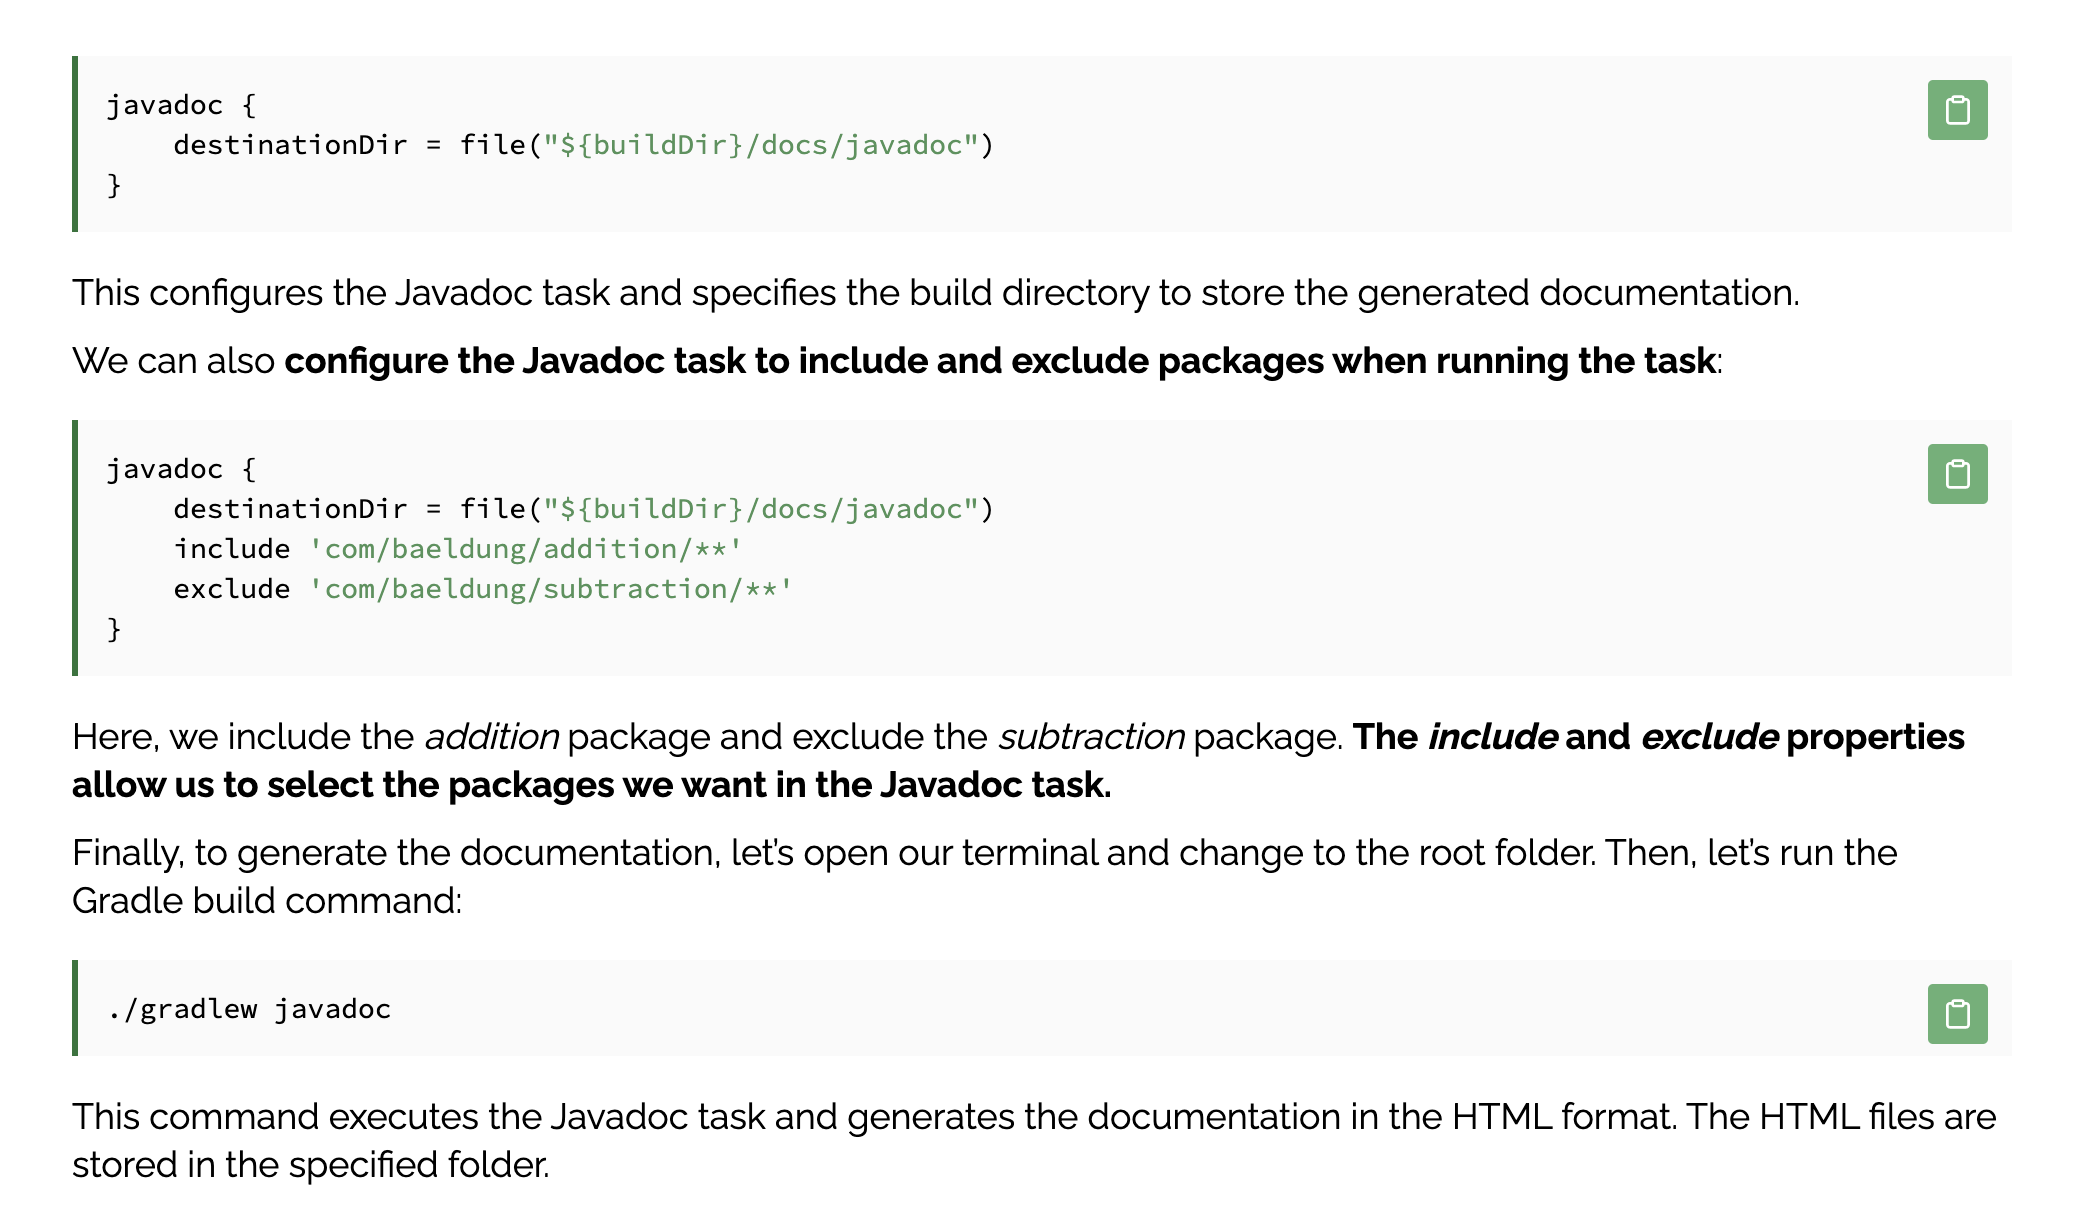2094x1214 pixels.
Task: Click the 'javadoc {' line of second block
Action: click(x=181, y=469)
